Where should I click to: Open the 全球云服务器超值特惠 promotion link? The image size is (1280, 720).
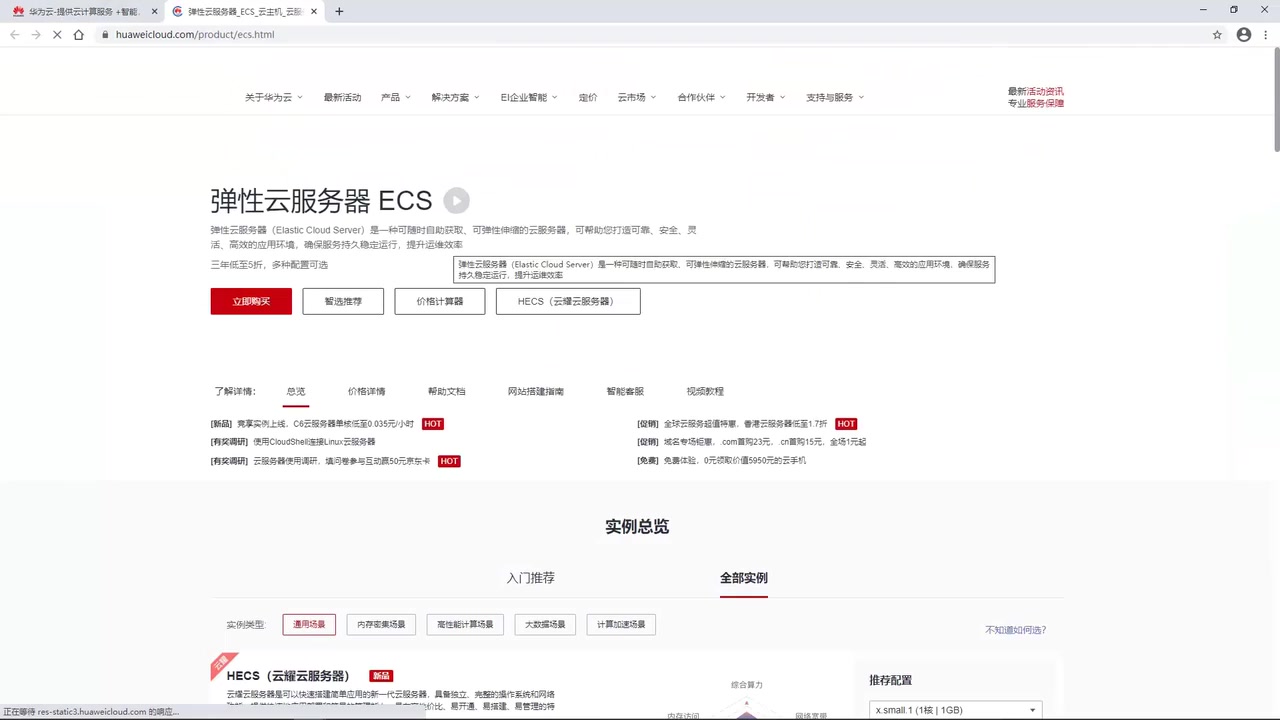tap(745, 424)
